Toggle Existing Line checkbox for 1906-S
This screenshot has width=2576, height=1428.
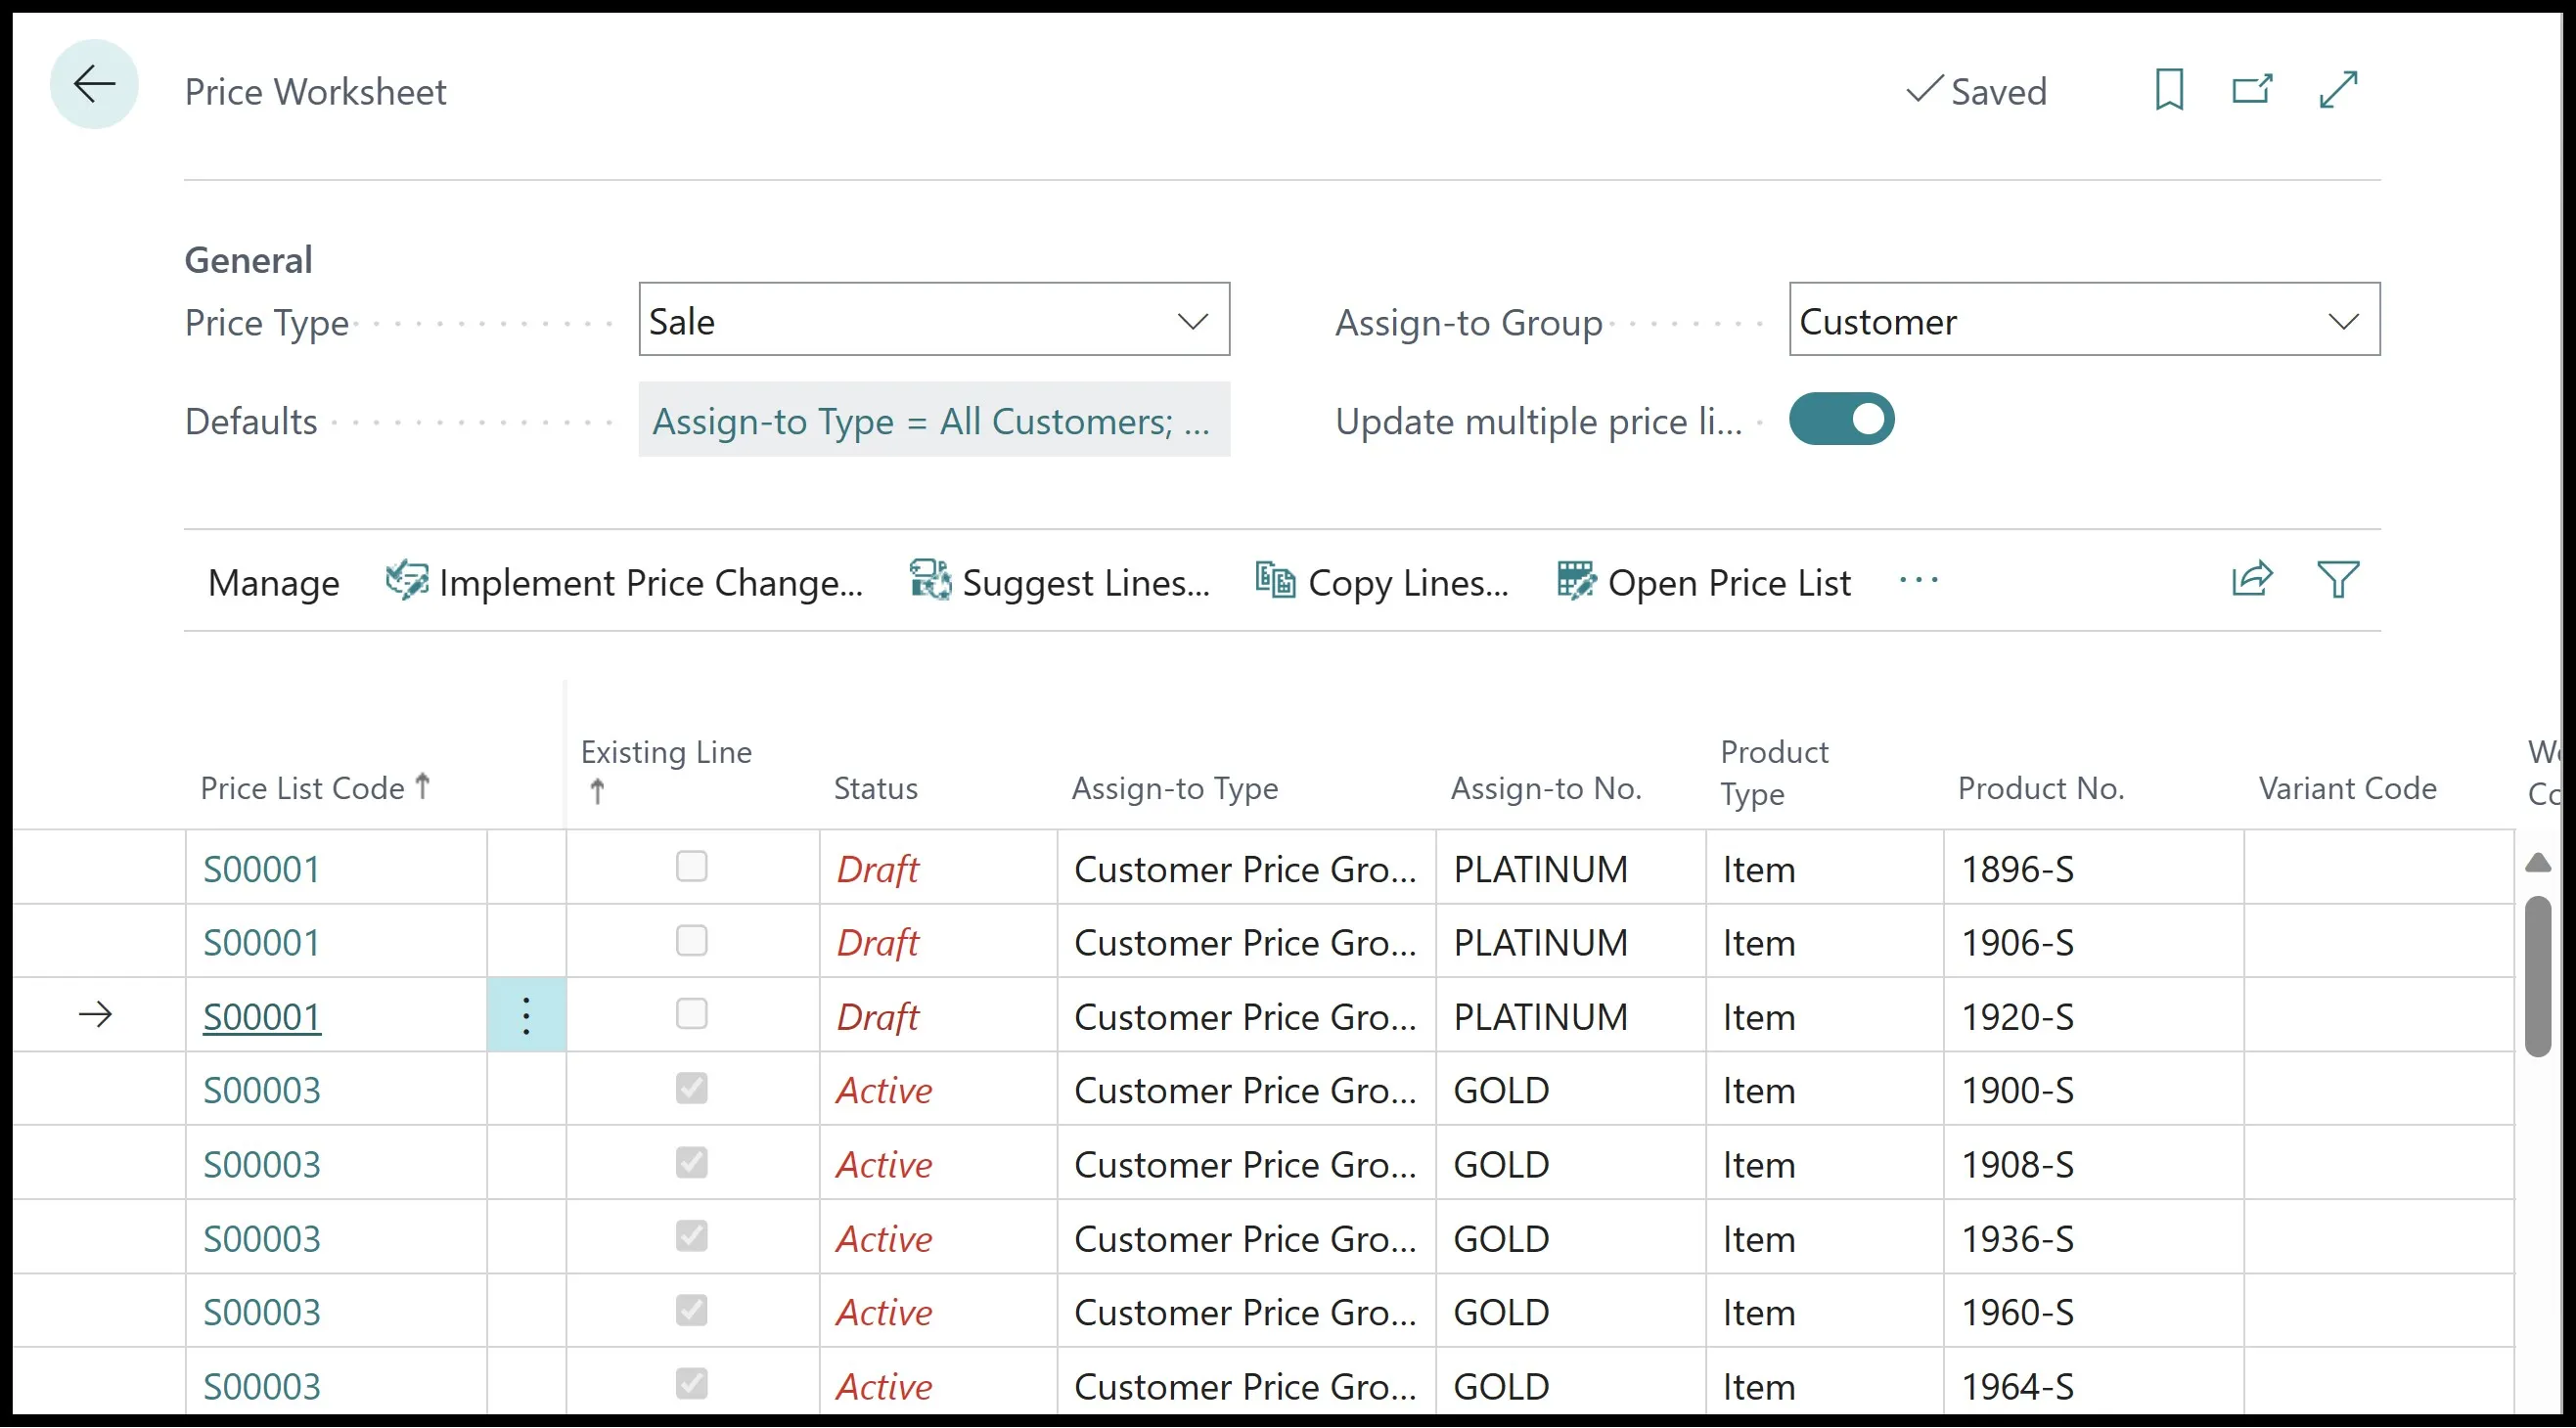point(691,941)
